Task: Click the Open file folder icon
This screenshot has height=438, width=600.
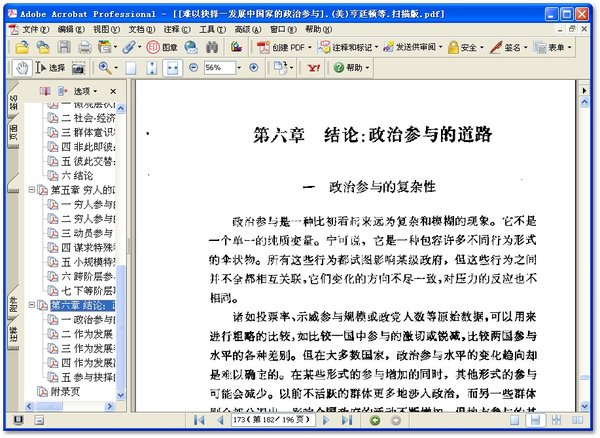Action: [x=22, y=47]
